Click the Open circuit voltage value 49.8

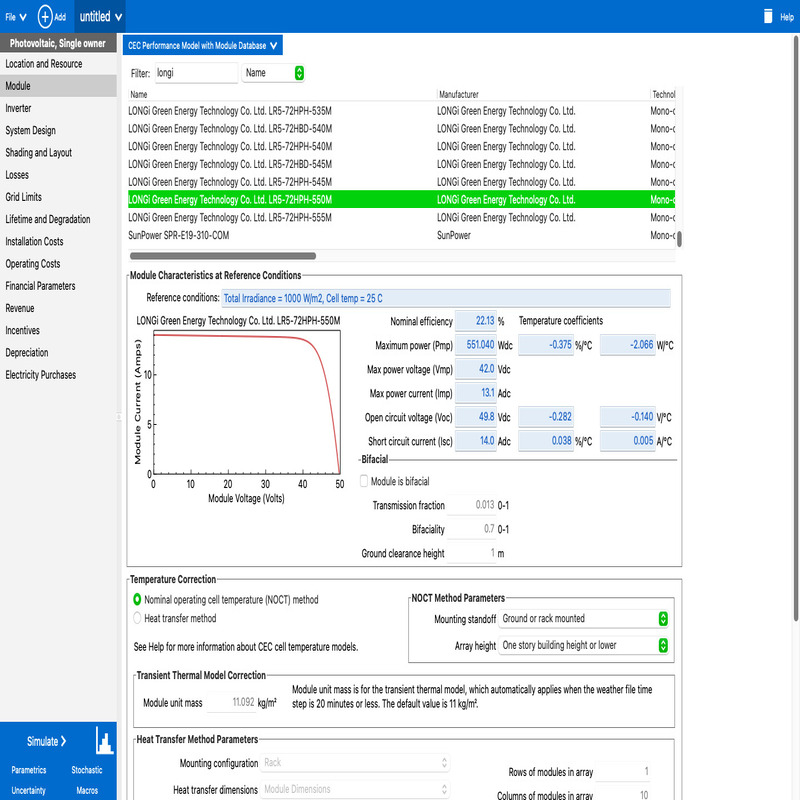pos(476,417)
